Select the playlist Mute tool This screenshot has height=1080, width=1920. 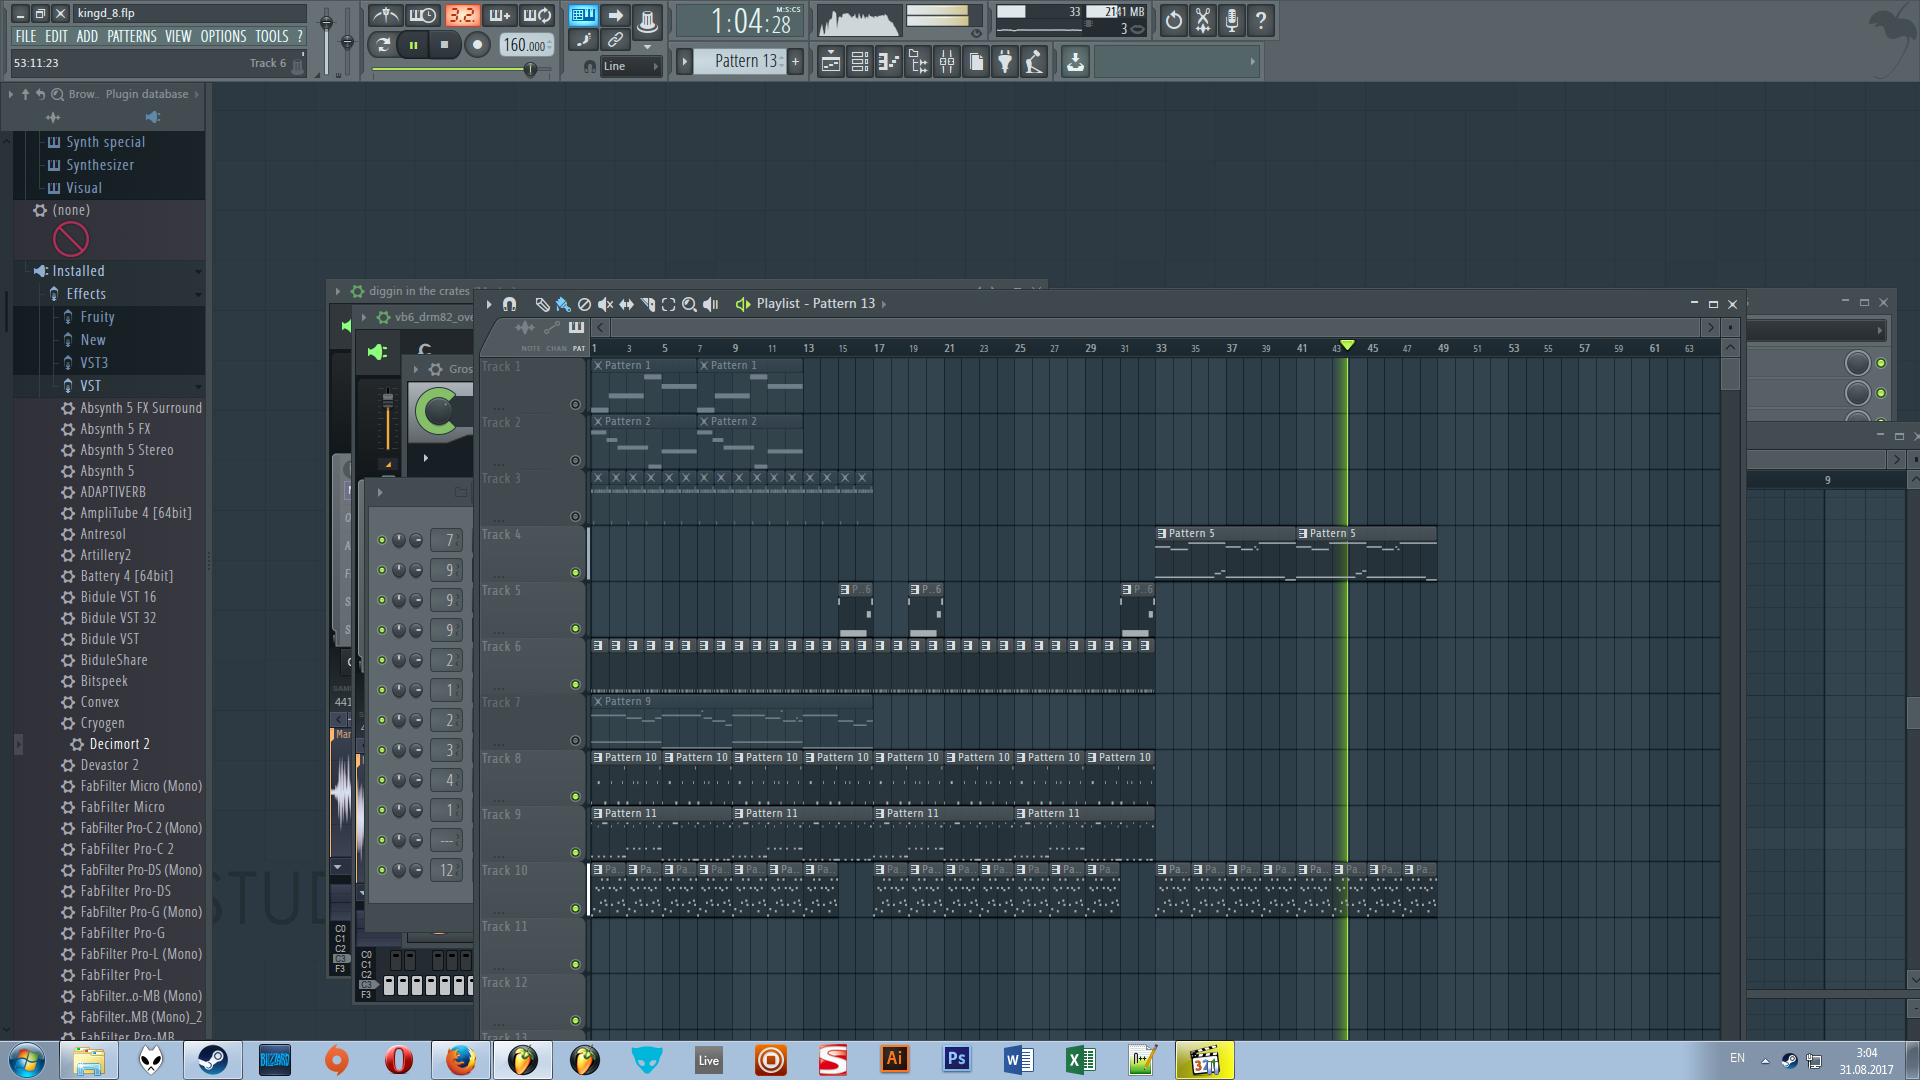605,304
